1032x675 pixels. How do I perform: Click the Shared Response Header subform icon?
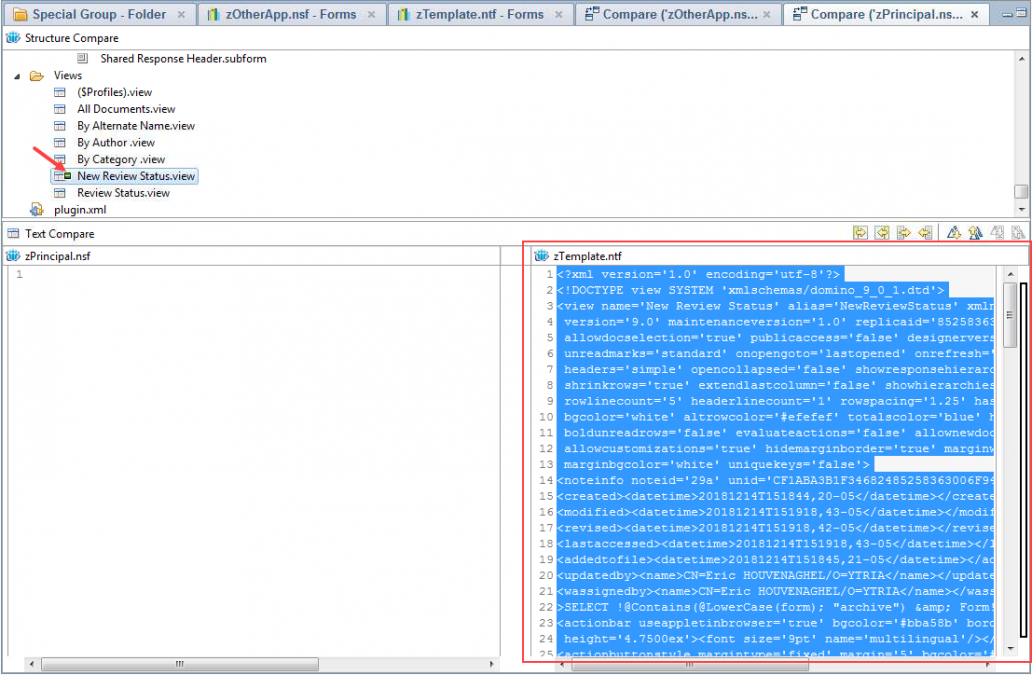point(83,59)
